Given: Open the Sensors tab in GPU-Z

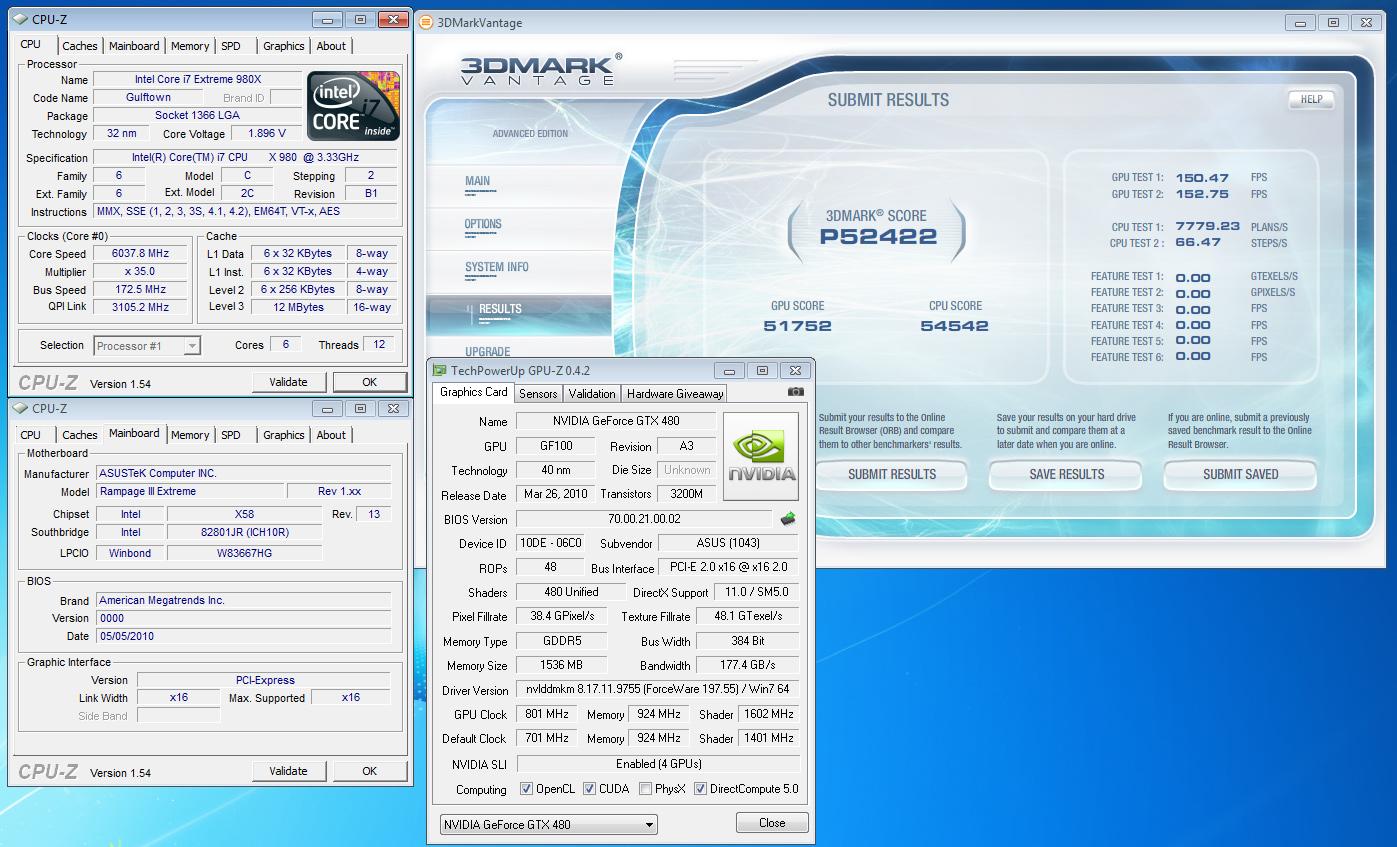Looking at the screenshot, I should 538,394.
